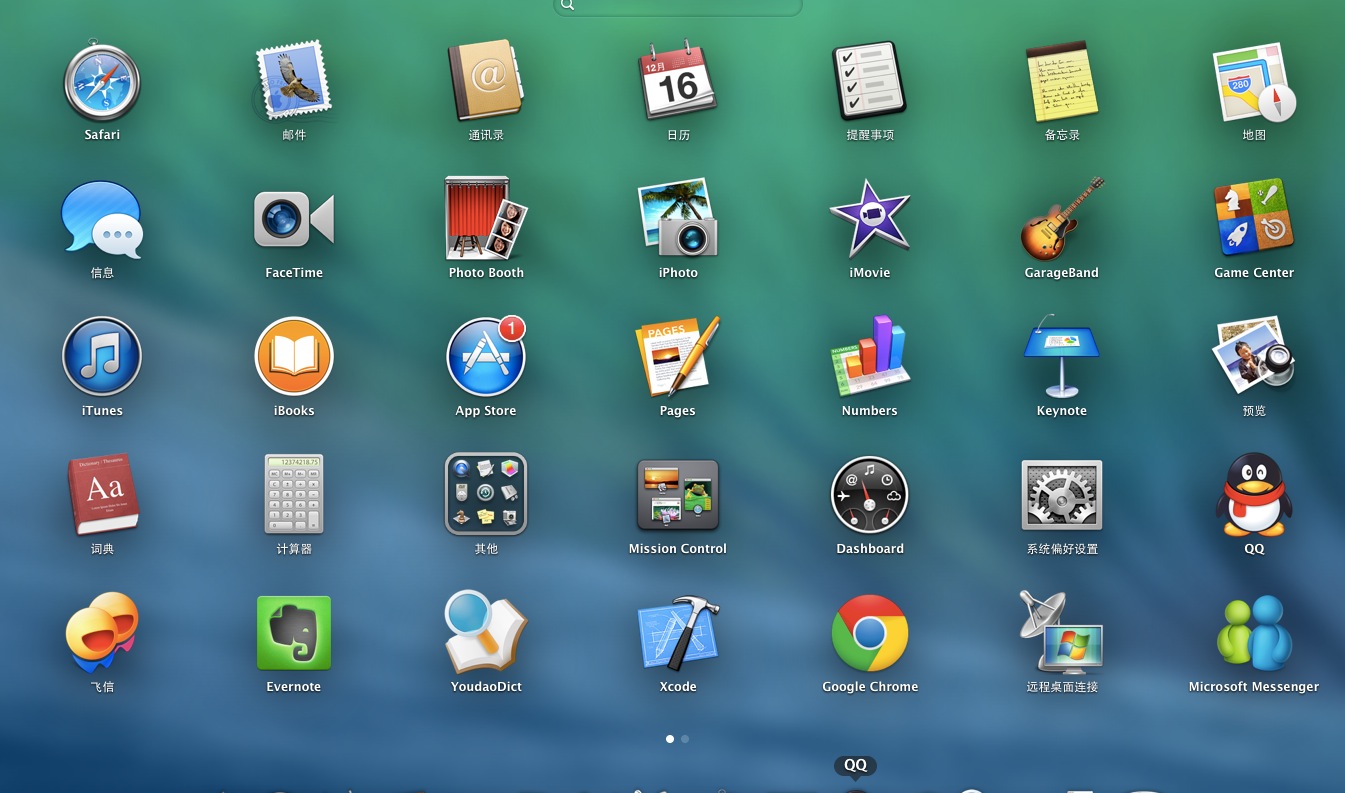Open 通讯录 contacts app

tap(485, 81)
